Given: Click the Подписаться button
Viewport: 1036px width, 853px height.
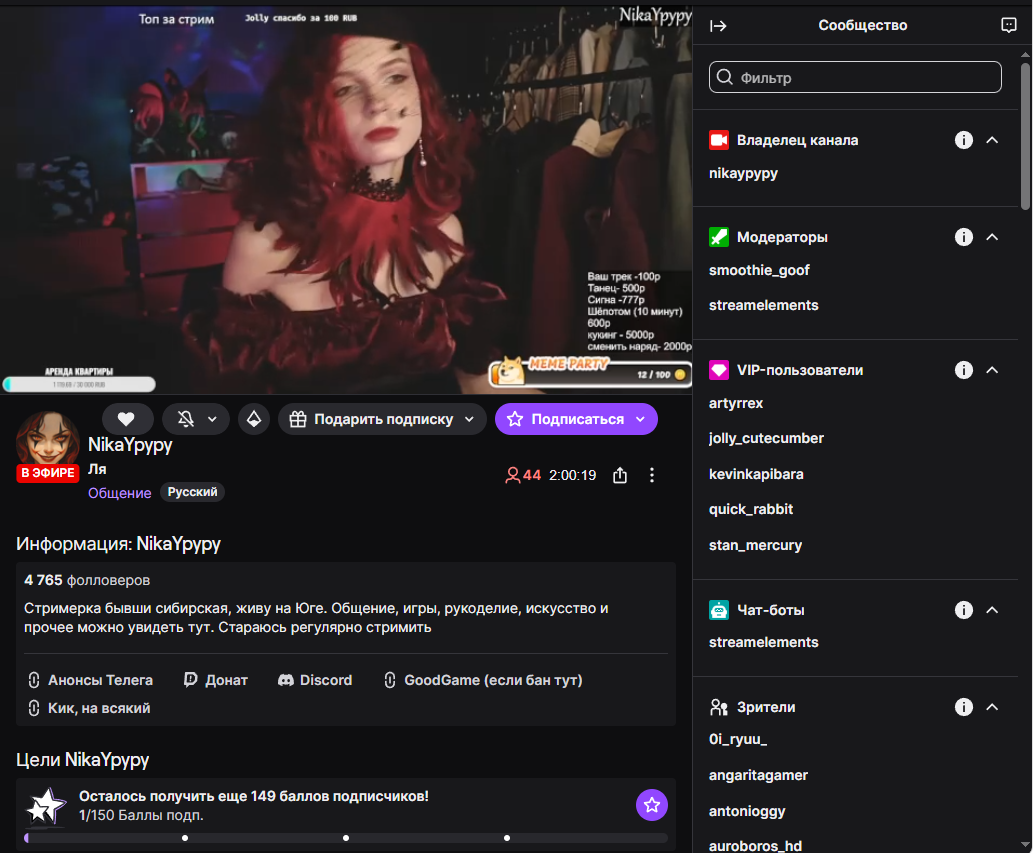Looking at the screenshot, I should (576, 419).
